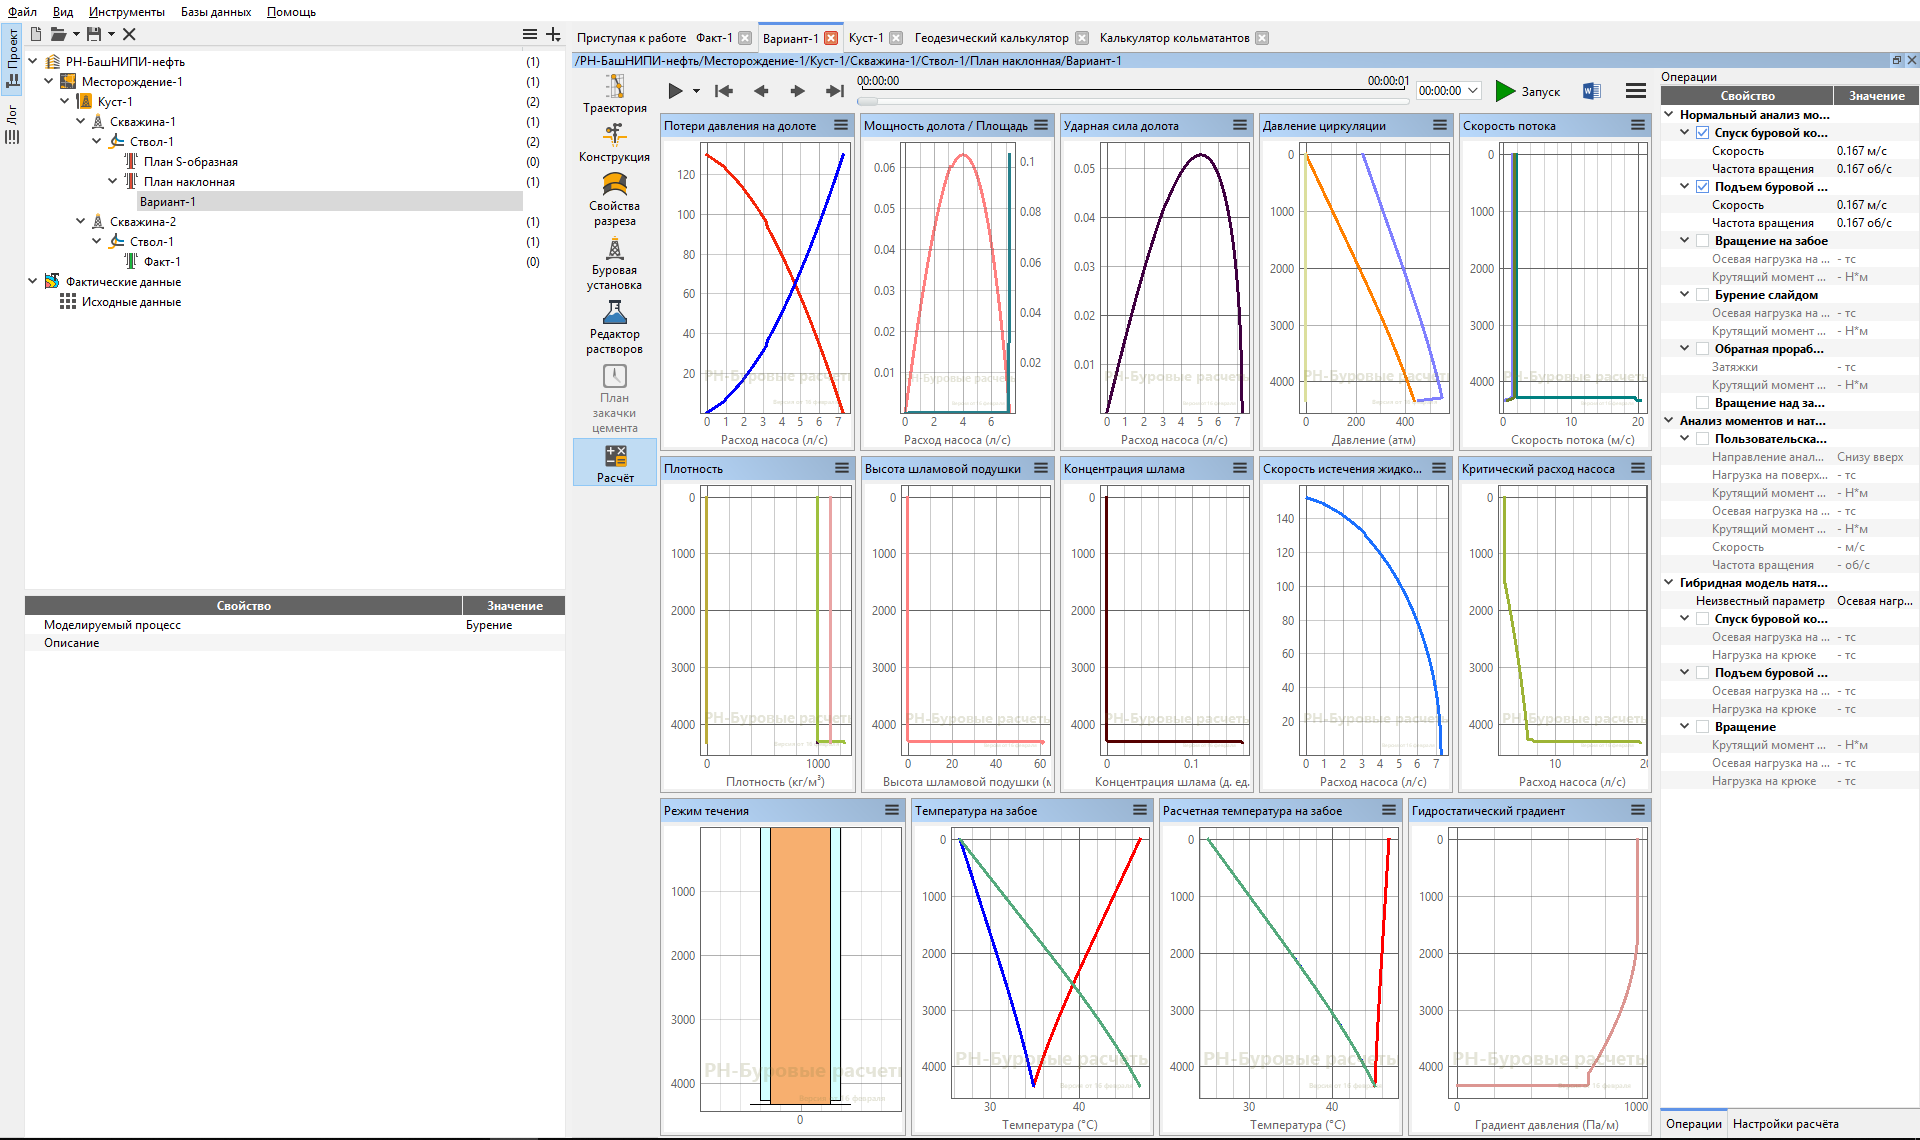This screenshot has height=1140, width=1920.
Task: Open План закачки цемента section
Action: point(614,398)
